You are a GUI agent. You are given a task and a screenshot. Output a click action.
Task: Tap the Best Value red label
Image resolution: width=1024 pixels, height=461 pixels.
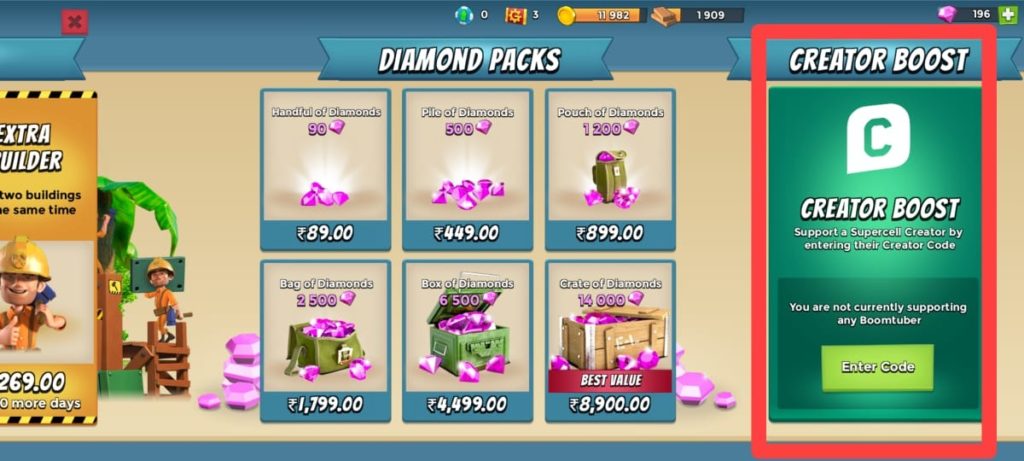pos(610,381)
